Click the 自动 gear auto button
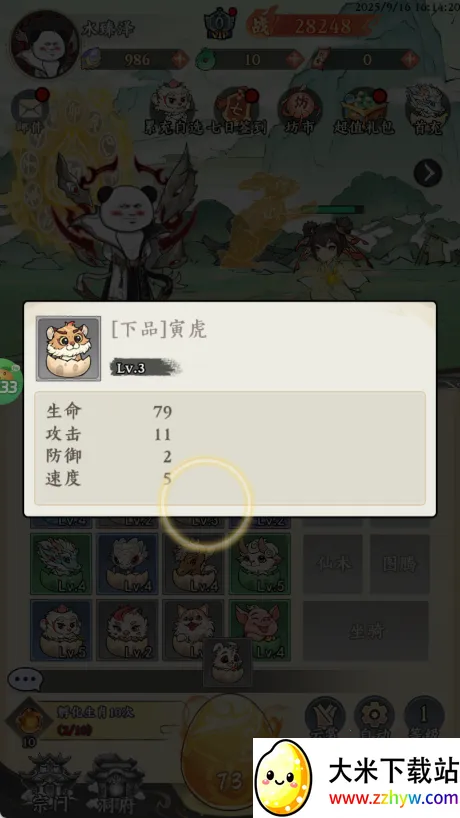The width and height of the screenshot is (460, 818). click(x=374, y=717)
